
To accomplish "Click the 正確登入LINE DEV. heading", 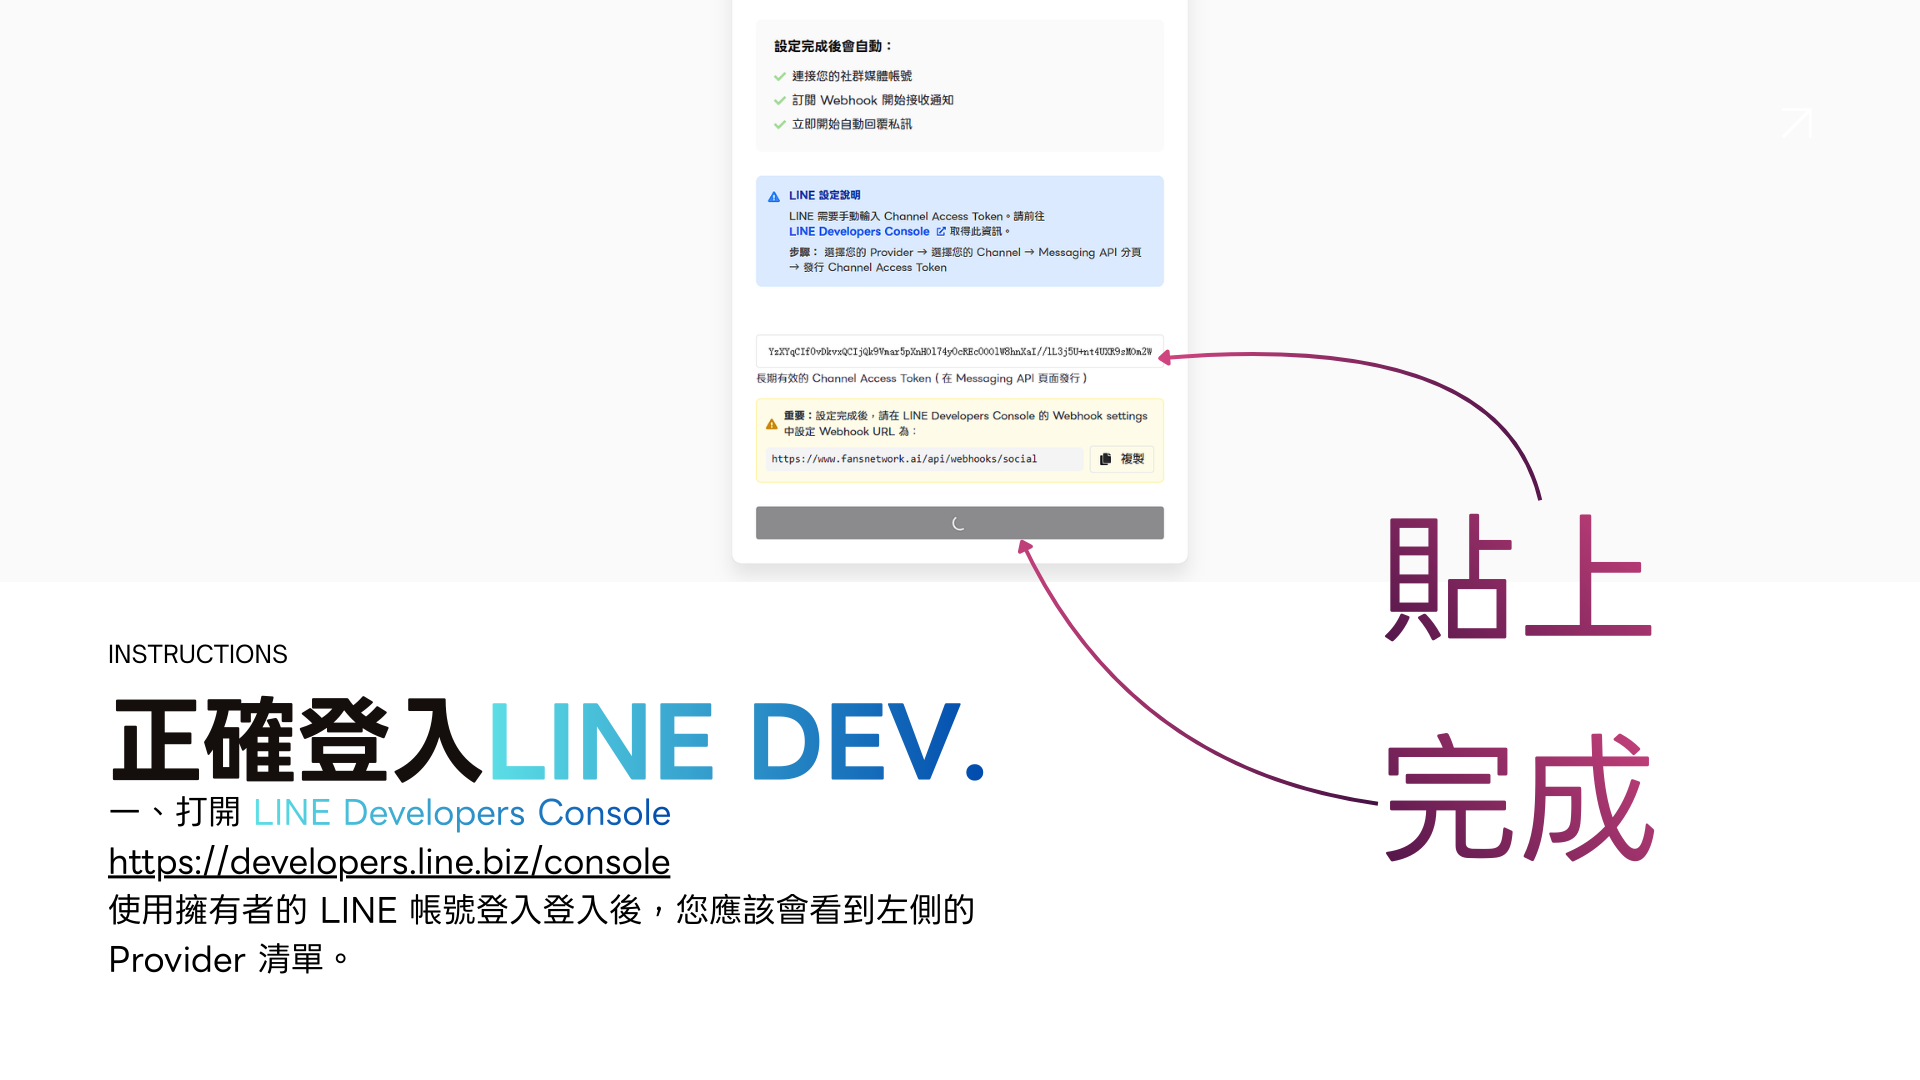I will click(548, 741).
